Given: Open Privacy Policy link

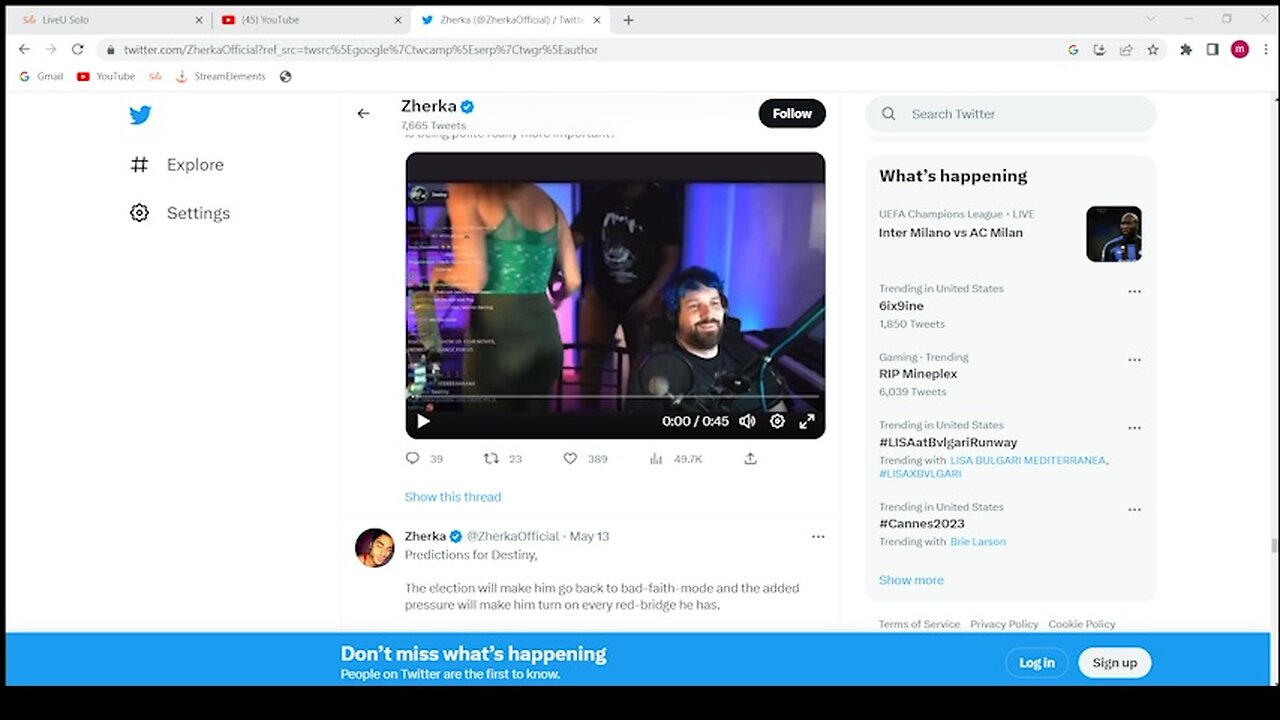Looking at the screenshot, I should coord(1004,624).
